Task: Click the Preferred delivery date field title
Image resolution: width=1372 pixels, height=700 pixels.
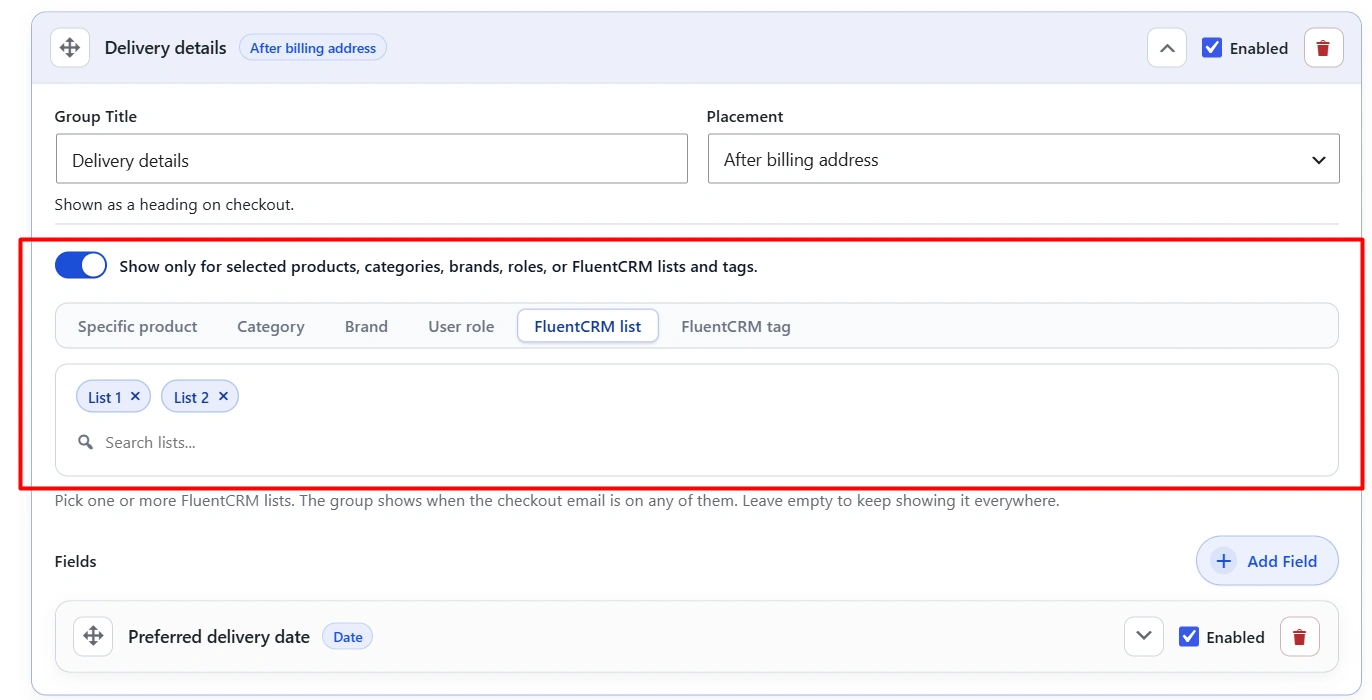Action: click(x=219, y=637)
